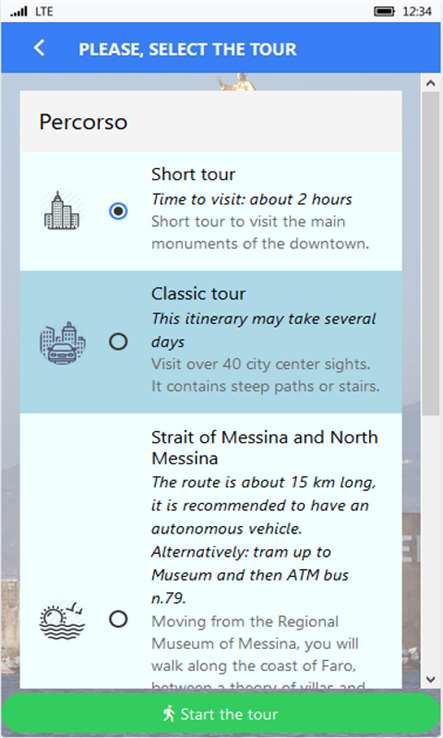Click the Short tour skyscraper icon

pyautogui.click(x=62, y=210)
